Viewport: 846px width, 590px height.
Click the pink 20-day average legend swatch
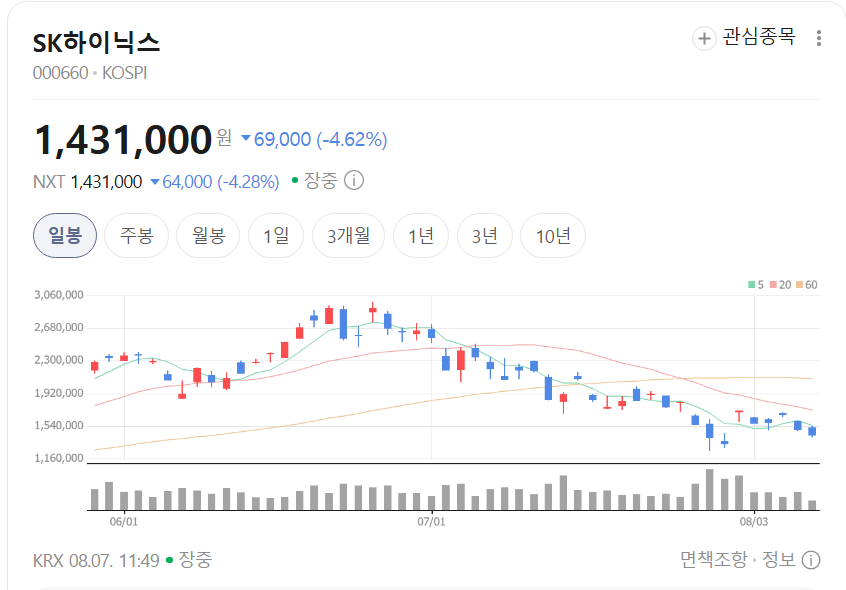(x=773, y=285)
